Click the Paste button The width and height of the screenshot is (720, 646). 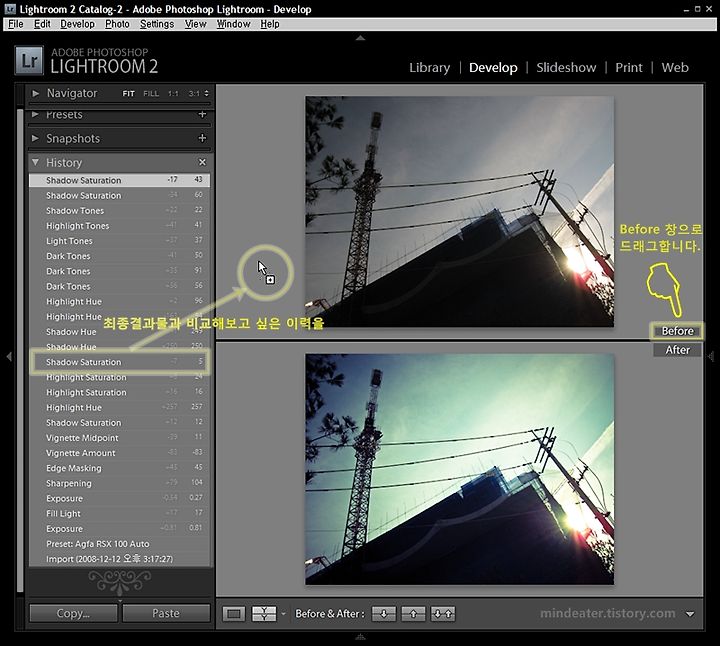click(166, 613)
